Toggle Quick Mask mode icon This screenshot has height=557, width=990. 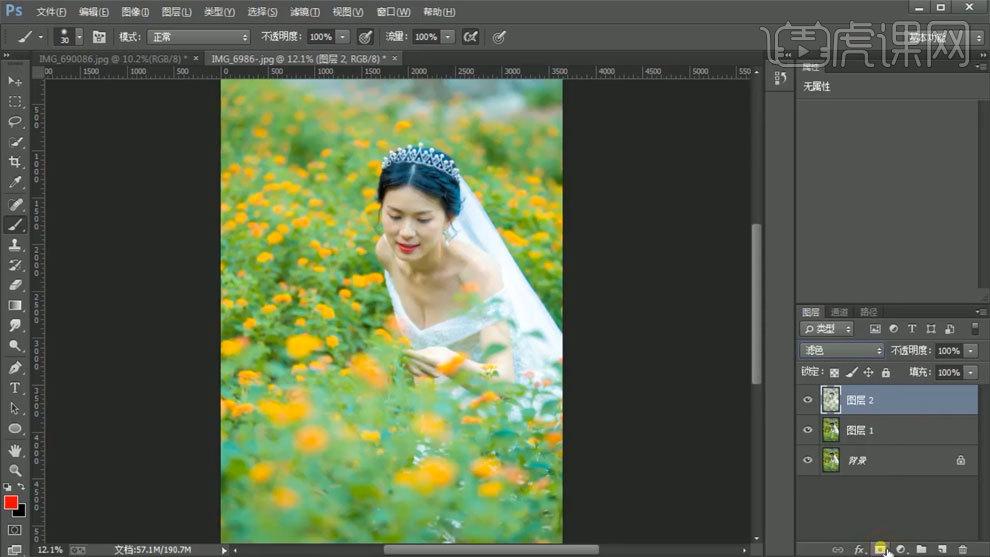(15, 530)
